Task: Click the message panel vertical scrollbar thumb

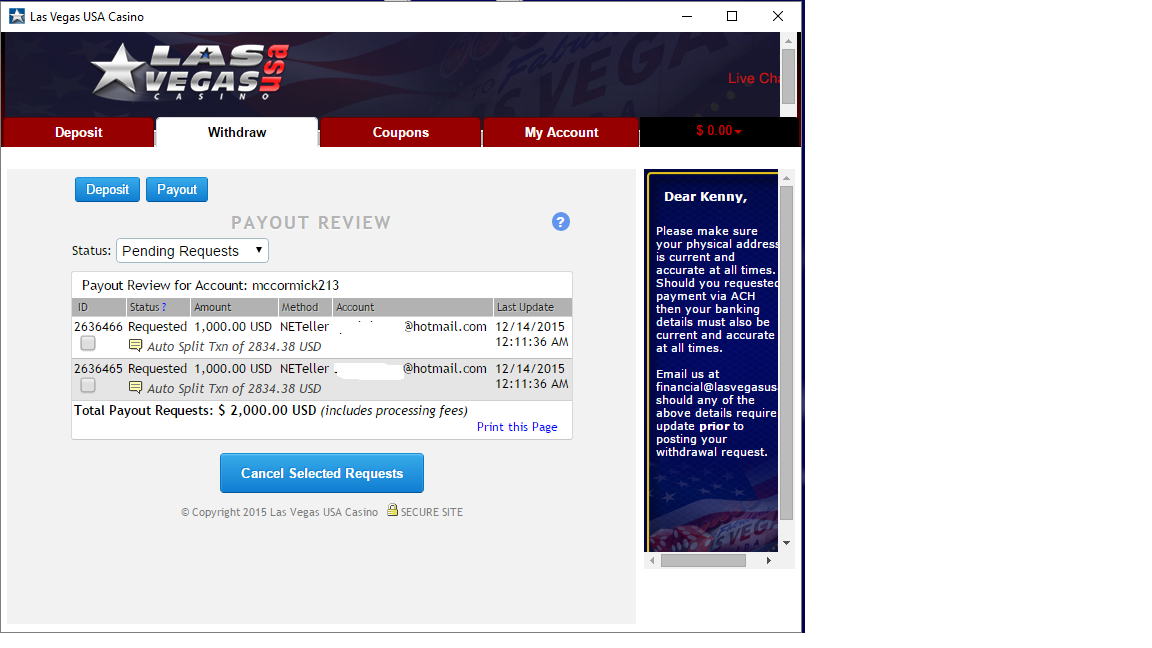Action: [x=786, y=353]
